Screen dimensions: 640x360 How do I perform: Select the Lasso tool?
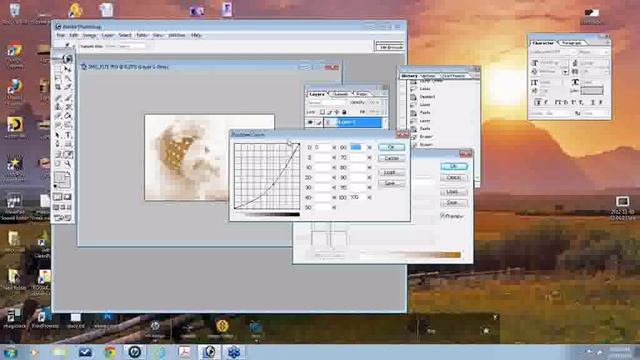point(58,78)
